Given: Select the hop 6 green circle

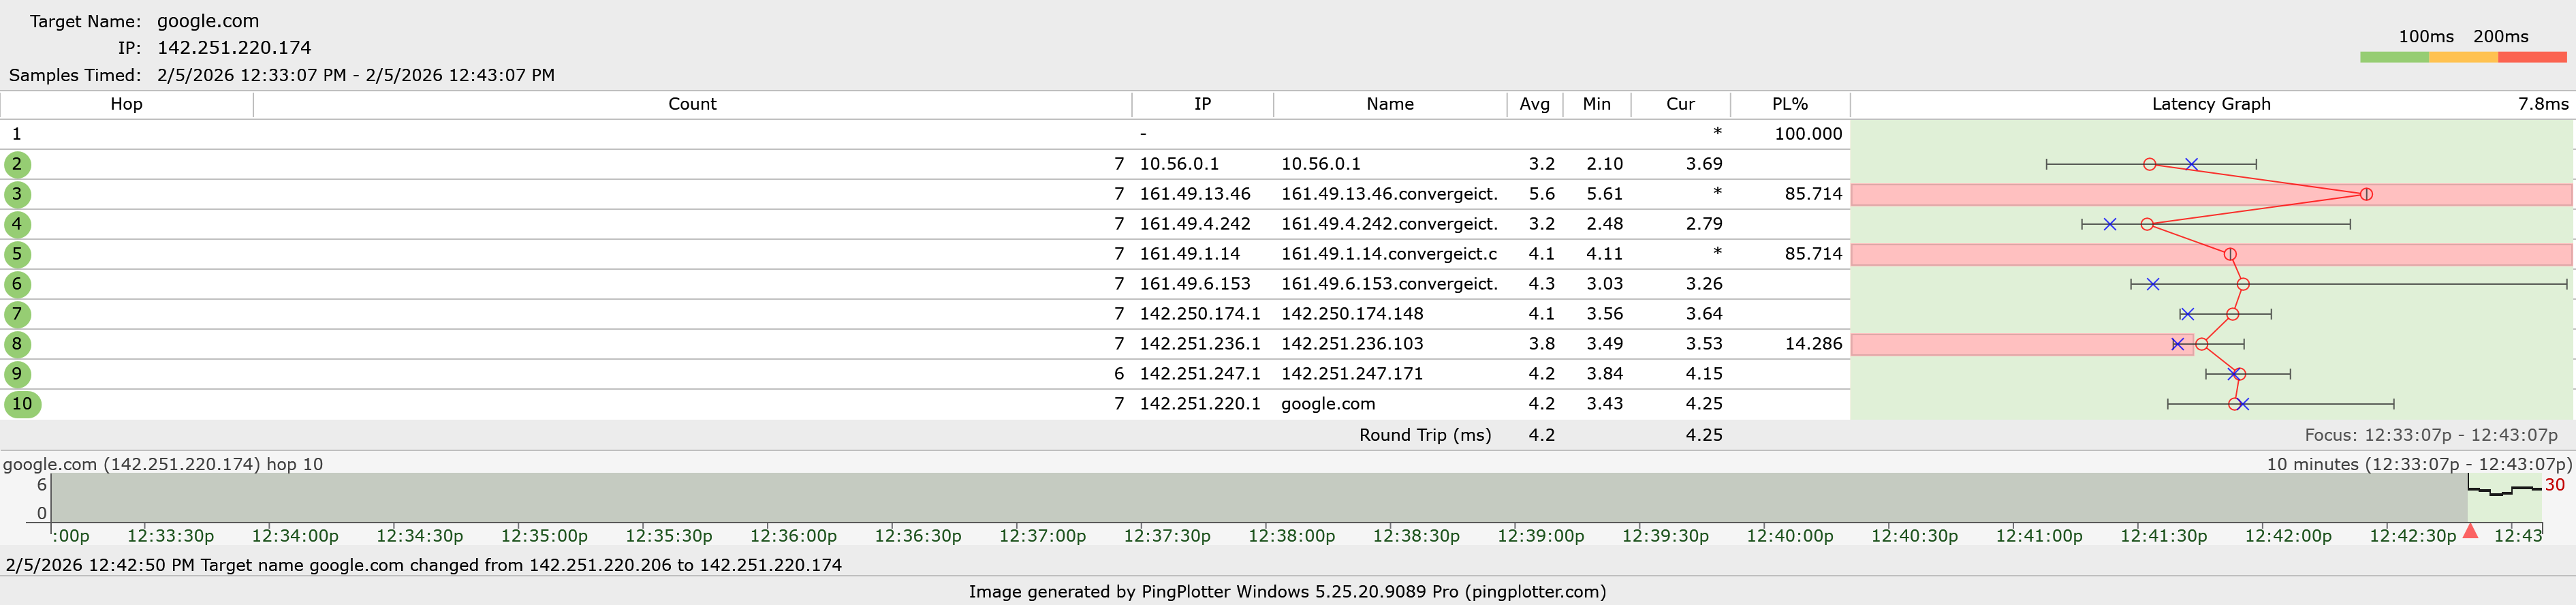Looking at the screenshot, I should (17, 284).
